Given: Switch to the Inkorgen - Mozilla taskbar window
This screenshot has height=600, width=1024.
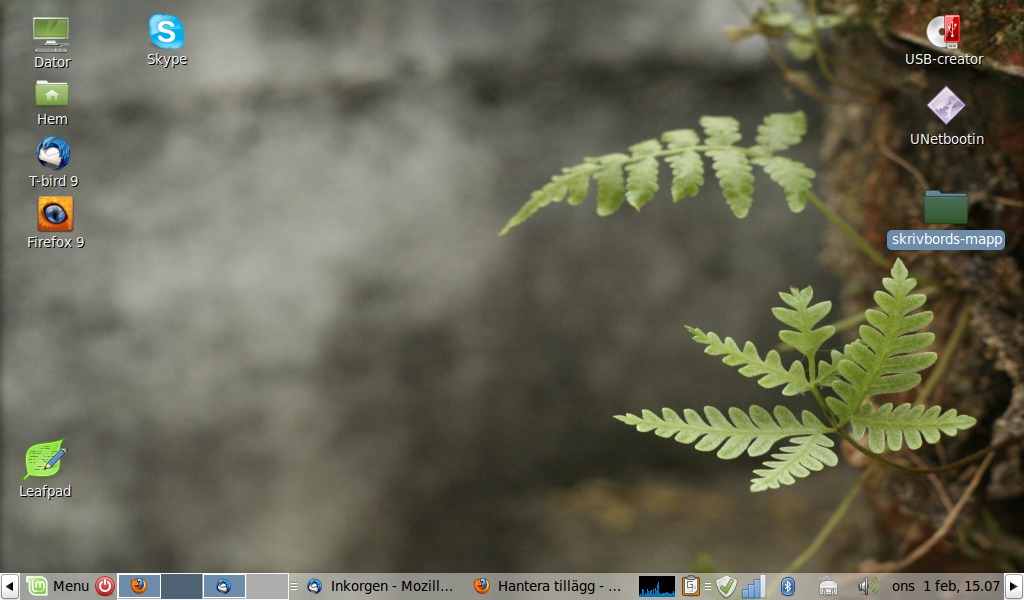Looking at the screenshot, I should coord(381,586).
